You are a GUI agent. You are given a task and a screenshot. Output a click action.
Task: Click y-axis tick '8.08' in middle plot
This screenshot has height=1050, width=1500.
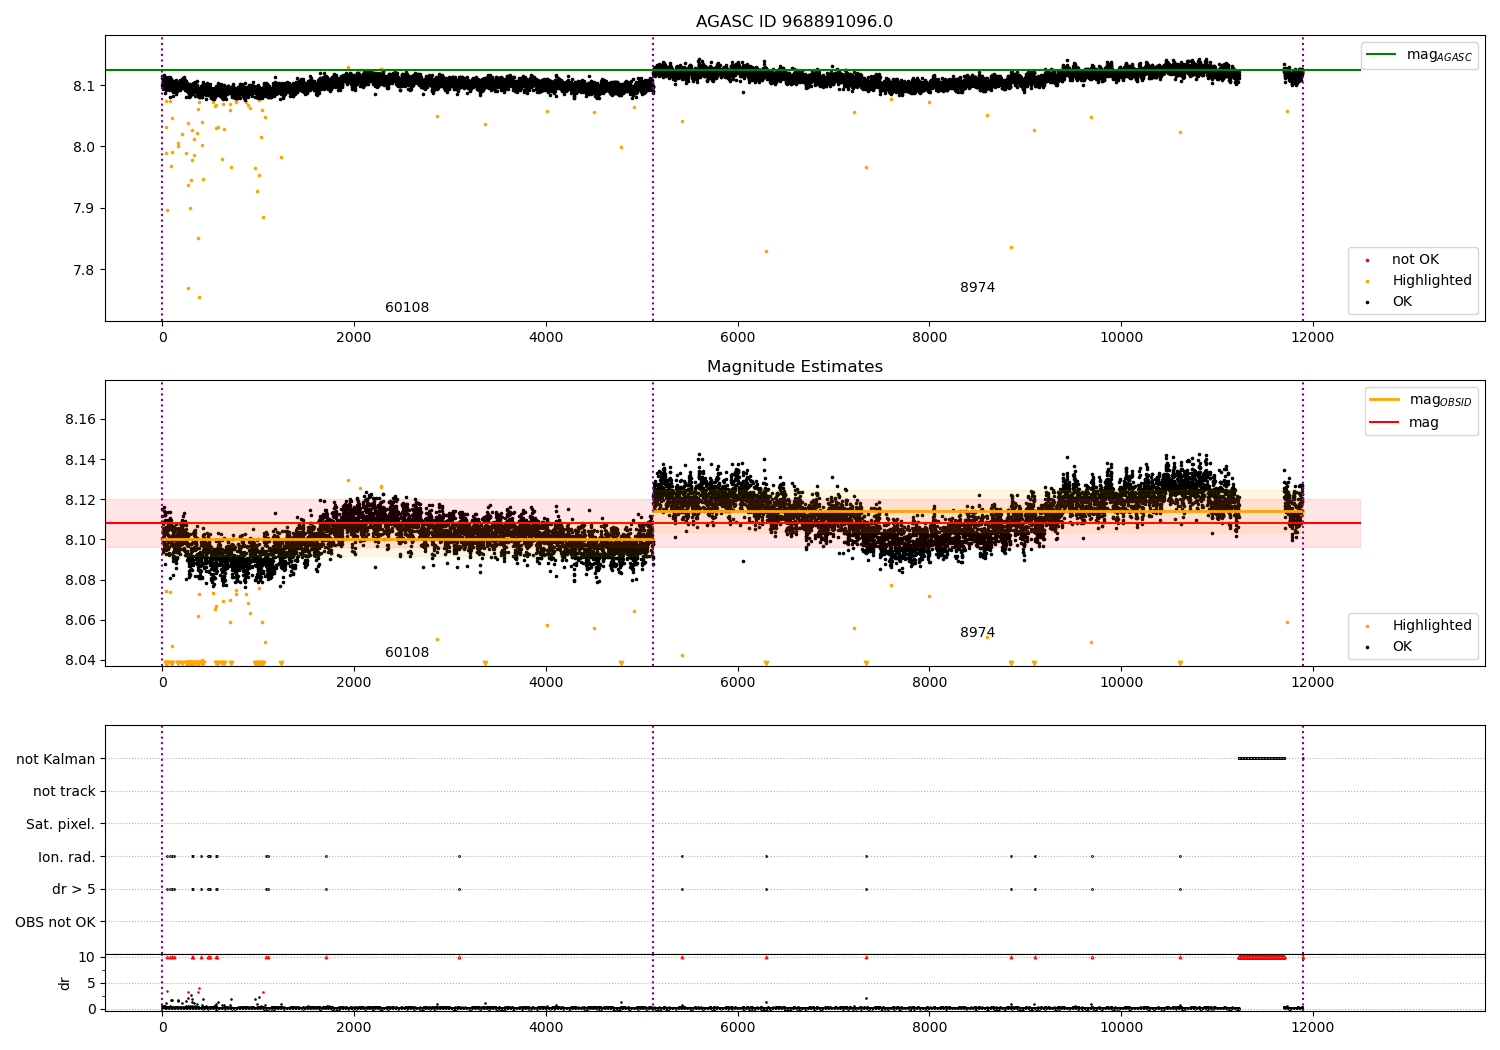80,580
